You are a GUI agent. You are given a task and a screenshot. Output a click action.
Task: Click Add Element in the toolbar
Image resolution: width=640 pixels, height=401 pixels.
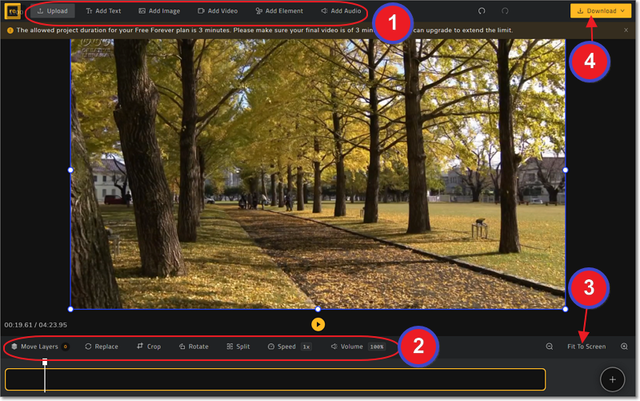click(279, 11)
